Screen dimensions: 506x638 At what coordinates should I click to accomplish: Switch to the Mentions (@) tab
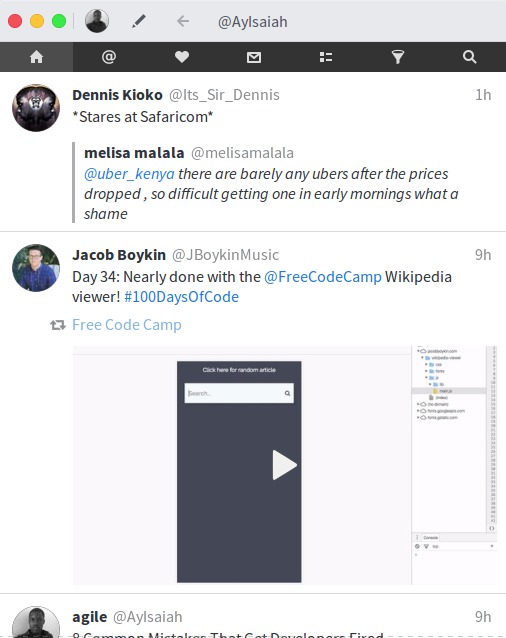tap(109, 57)
